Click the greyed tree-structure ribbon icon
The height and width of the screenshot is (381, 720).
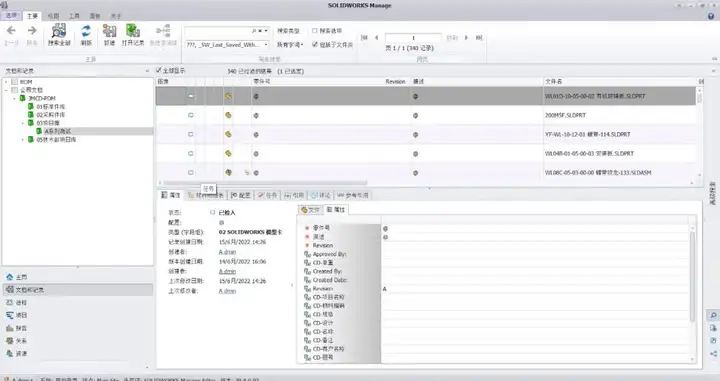pos(163,31)
